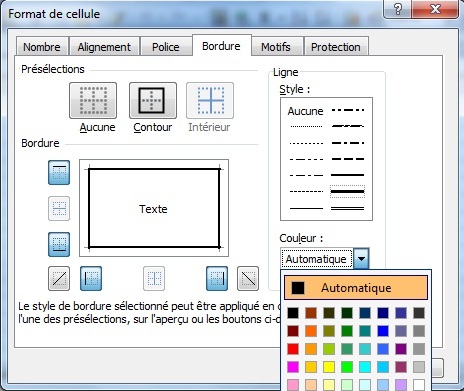Apply the Intérieur inside borders preset
Image resolution: width=464 pixels, height=391 pixels.
coord(210,100)
